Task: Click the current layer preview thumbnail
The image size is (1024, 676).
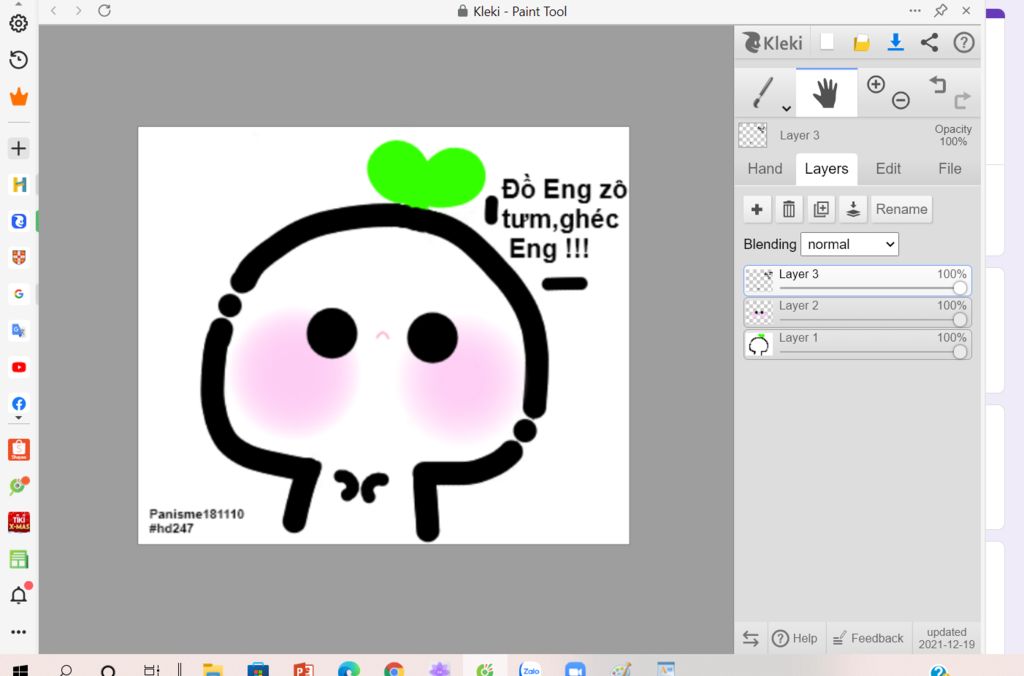Action: coord(752,135)
